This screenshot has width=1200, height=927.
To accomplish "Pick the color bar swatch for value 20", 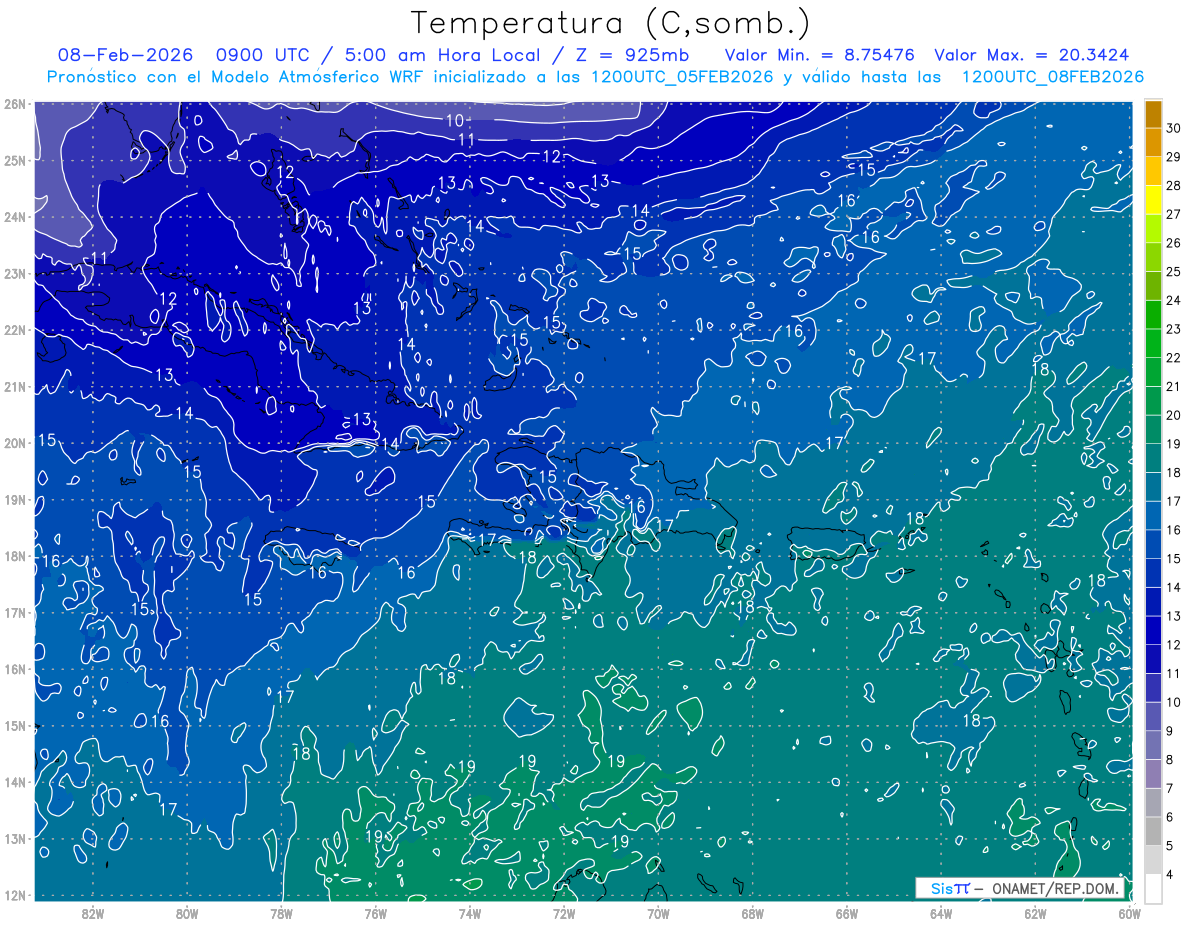I will click(x=1153, y=401).
